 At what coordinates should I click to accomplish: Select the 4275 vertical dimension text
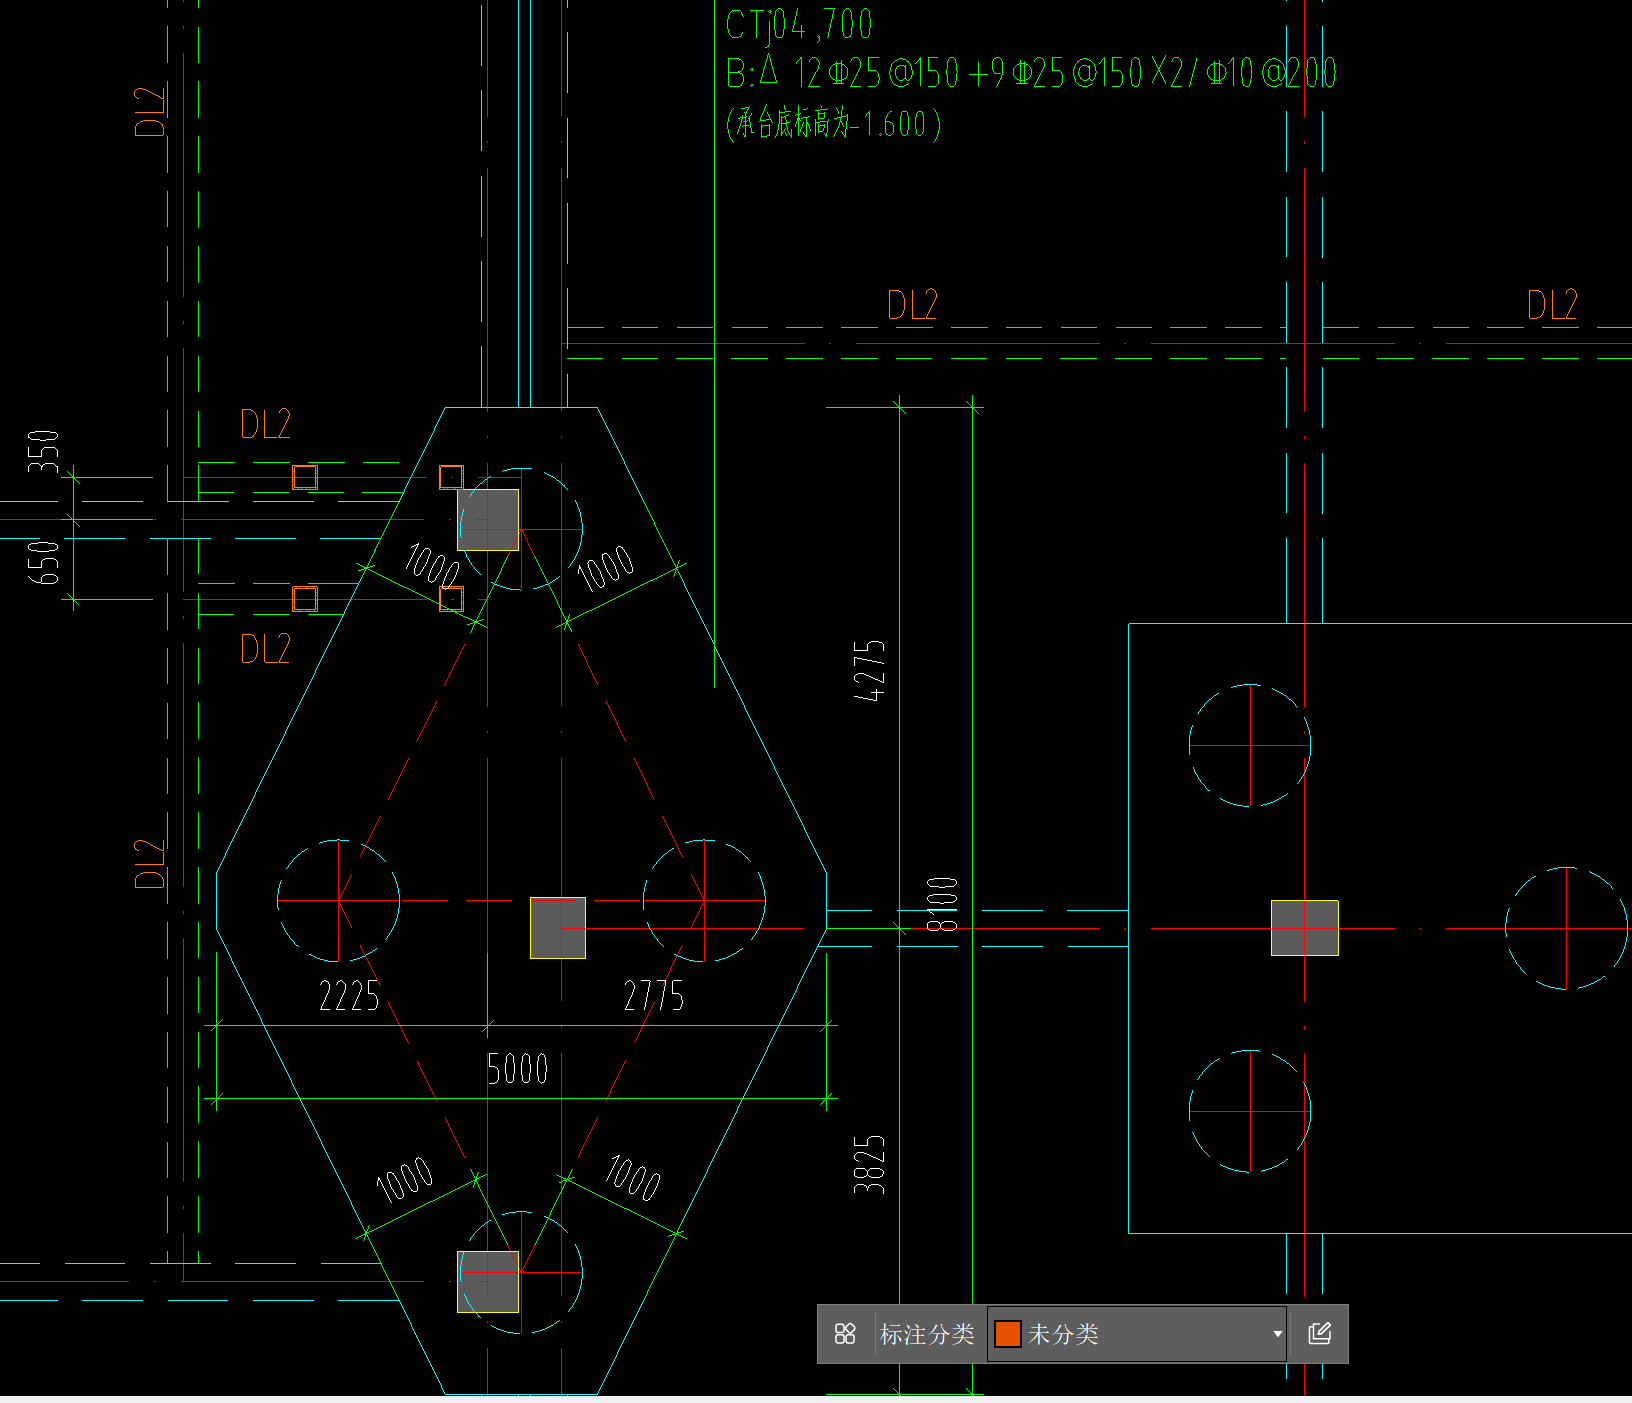[869, 670]
